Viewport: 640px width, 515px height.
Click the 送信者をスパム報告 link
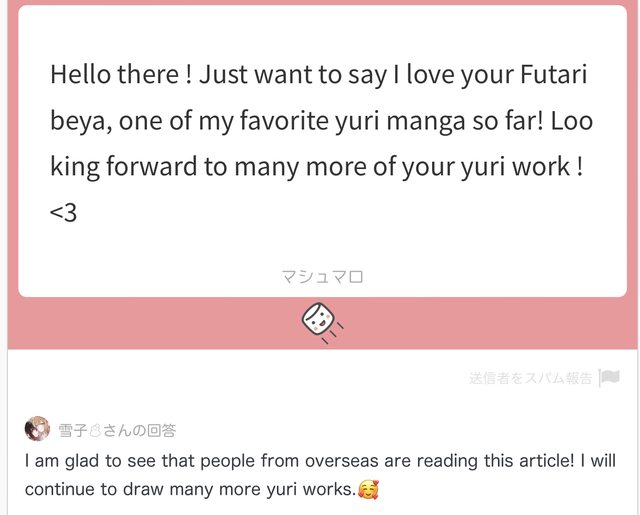tap(530, 378)
